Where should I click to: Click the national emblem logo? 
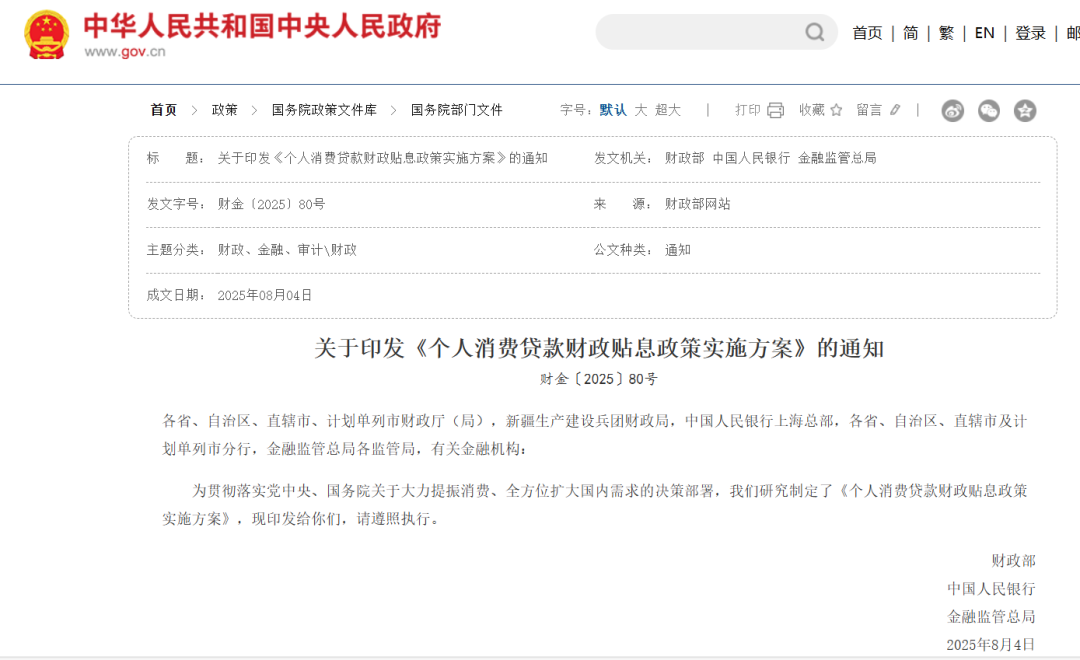(46, 35)
